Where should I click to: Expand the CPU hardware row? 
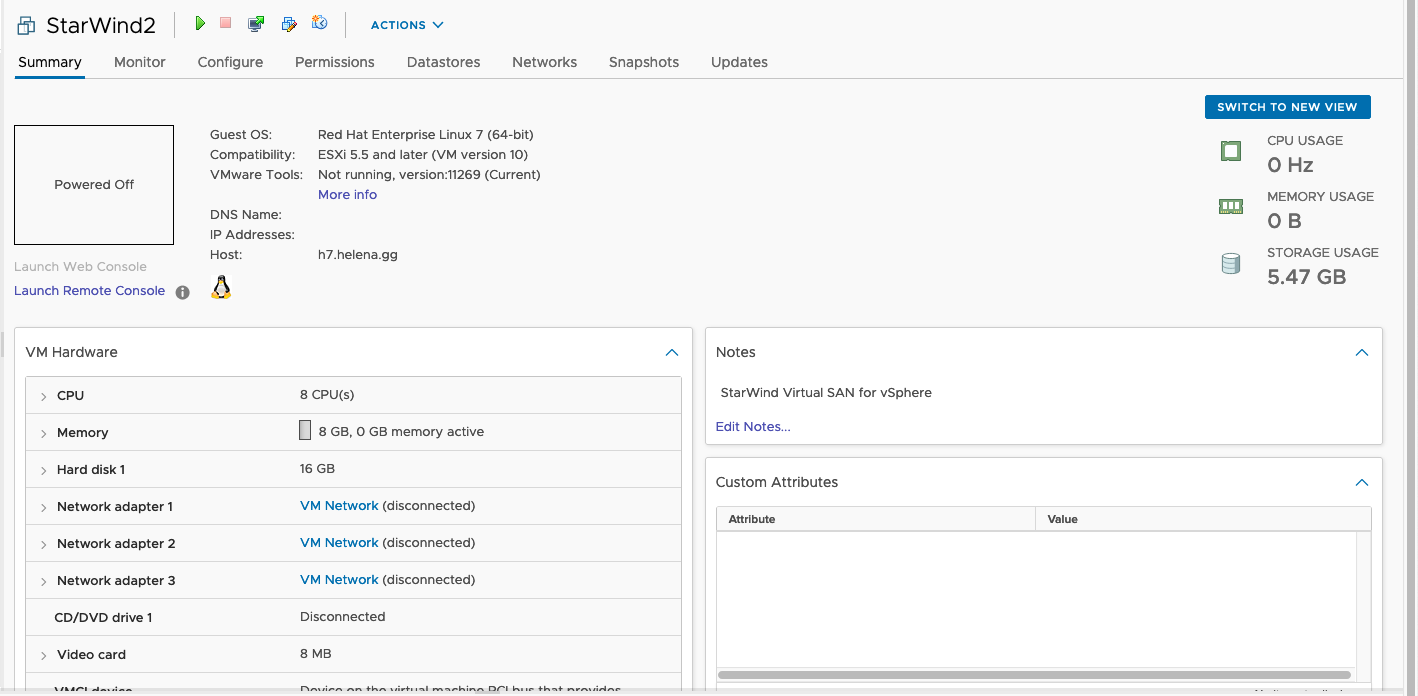[44, 397]
